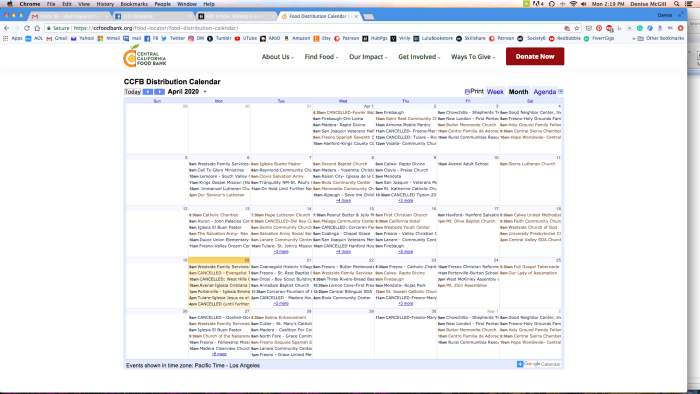This screenshot has width=700, height=394.
Task: Bookmark page with star icon
Action: 577,28
